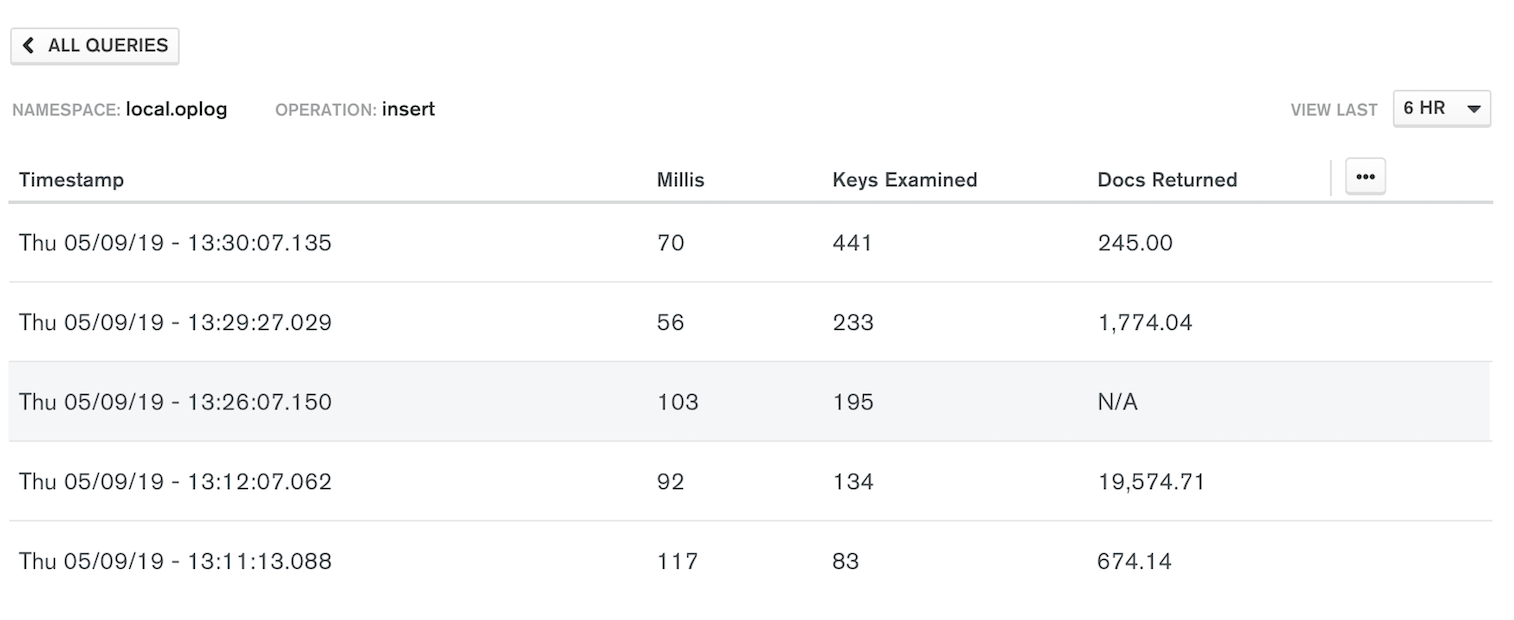Select the 13:11:13.088 query row
This screenshot has height=620, width=1514.
(x=750, y=561)
